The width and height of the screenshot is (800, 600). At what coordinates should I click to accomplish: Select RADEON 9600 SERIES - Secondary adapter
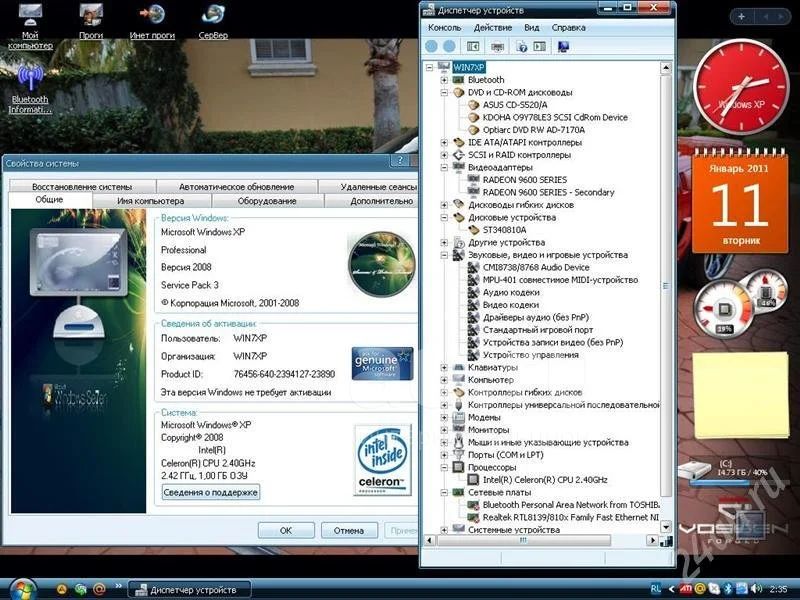pos(548,192)
